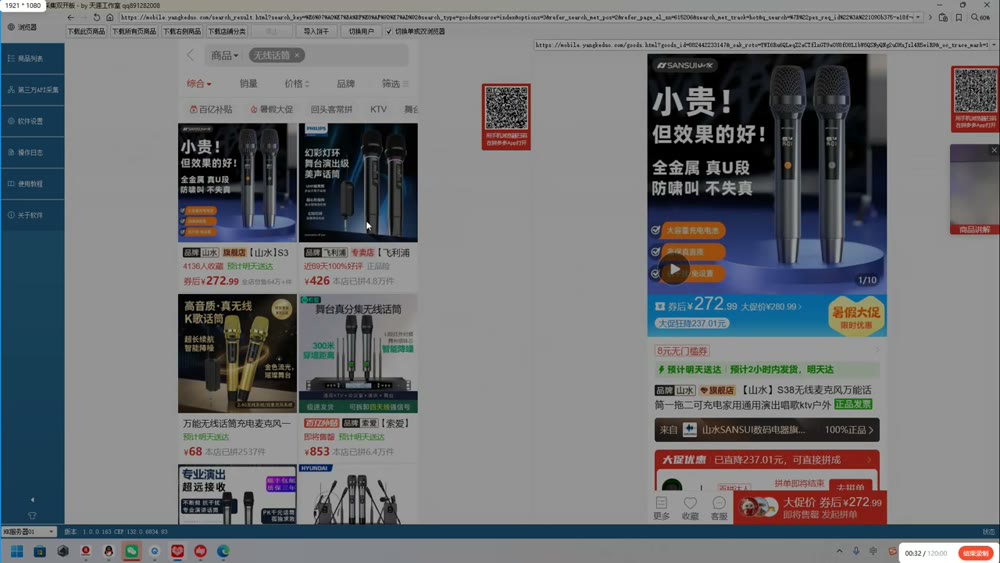This screenshot has height=563, width=1000.
Task: Click the 下载所有页商品 button
Action: point(134,31)
